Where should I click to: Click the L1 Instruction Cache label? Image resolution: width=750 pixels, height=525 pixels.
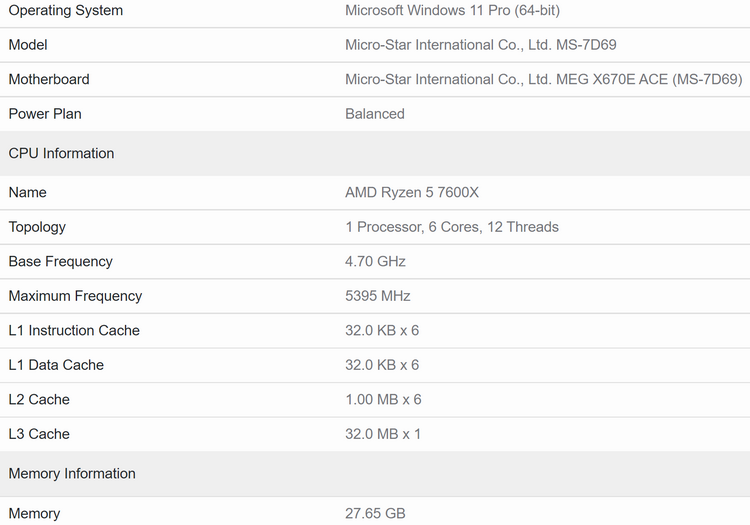coord(74,330)
